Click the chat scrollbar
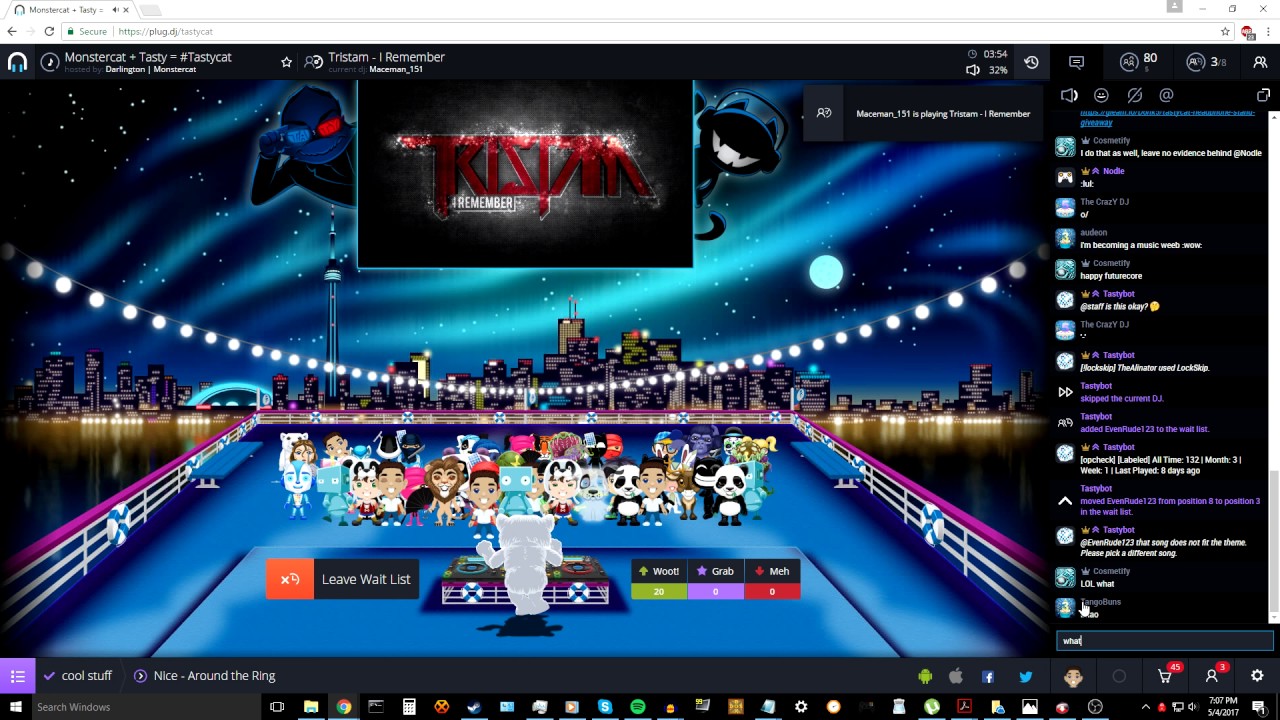The height and width of the screenshot is (720, 1280). pos(1273,540)
